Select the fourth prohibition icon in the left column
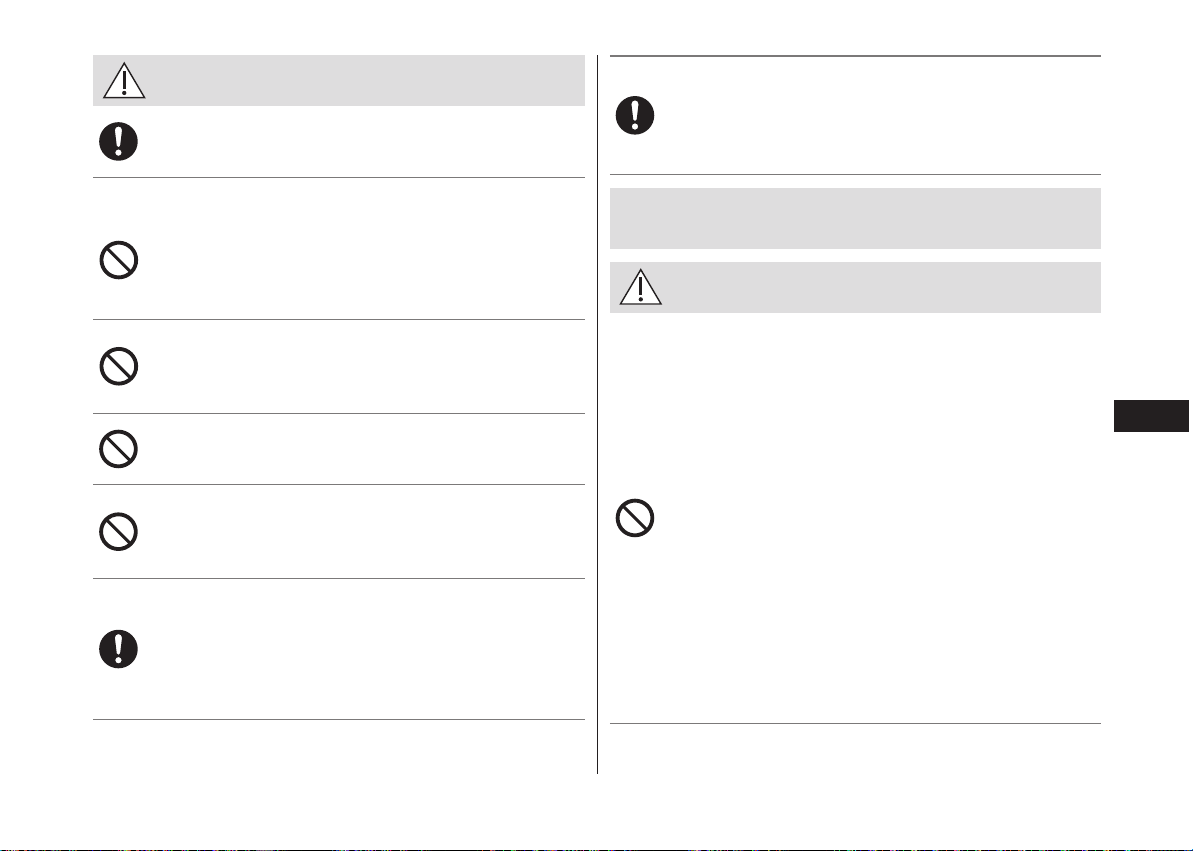Screen dimensions: 1193x851 (119, 531)
